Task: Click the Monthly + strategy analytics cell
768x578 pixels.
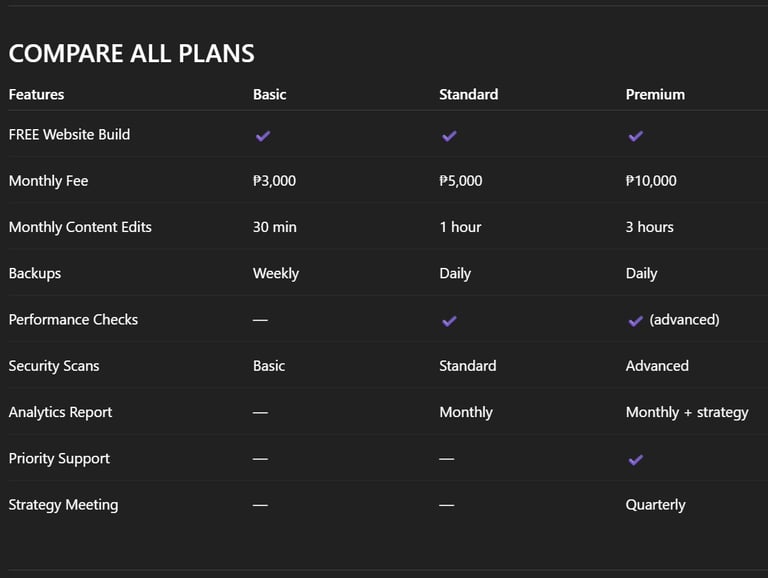Action: click(687, 412)
